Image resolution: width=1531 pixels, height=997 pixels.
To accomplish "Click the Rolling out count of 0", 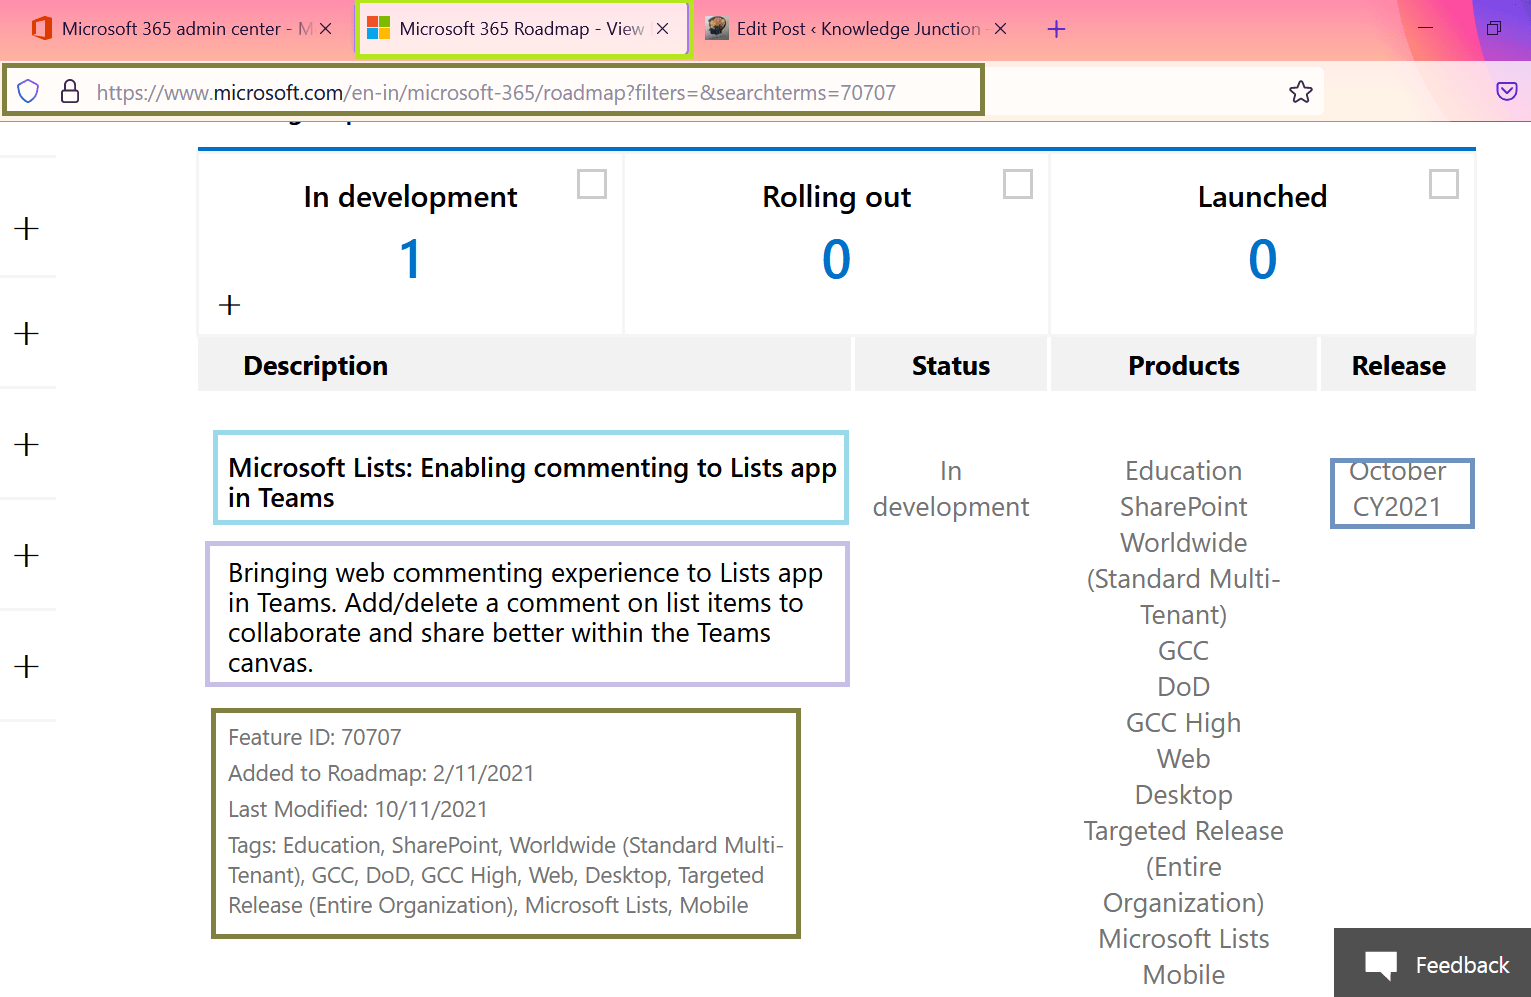I will click(837, 259).
